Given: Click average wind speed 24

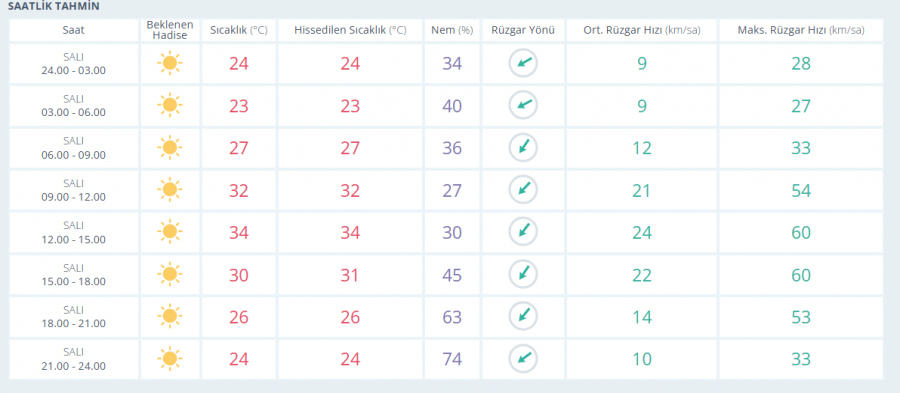Looking at the screenshot, I should [x=641, y=233].
